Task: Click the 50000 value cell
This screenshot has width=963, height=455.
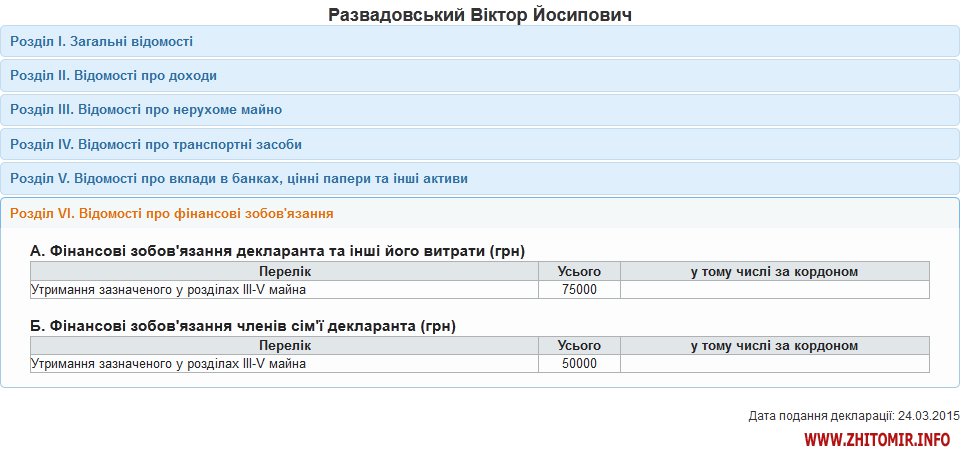Action: (x=579, y=364)
